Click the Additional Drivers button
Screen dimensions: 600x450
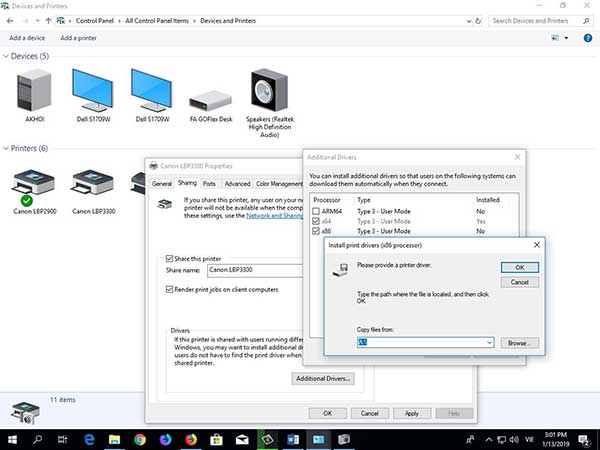click(323, 378)
